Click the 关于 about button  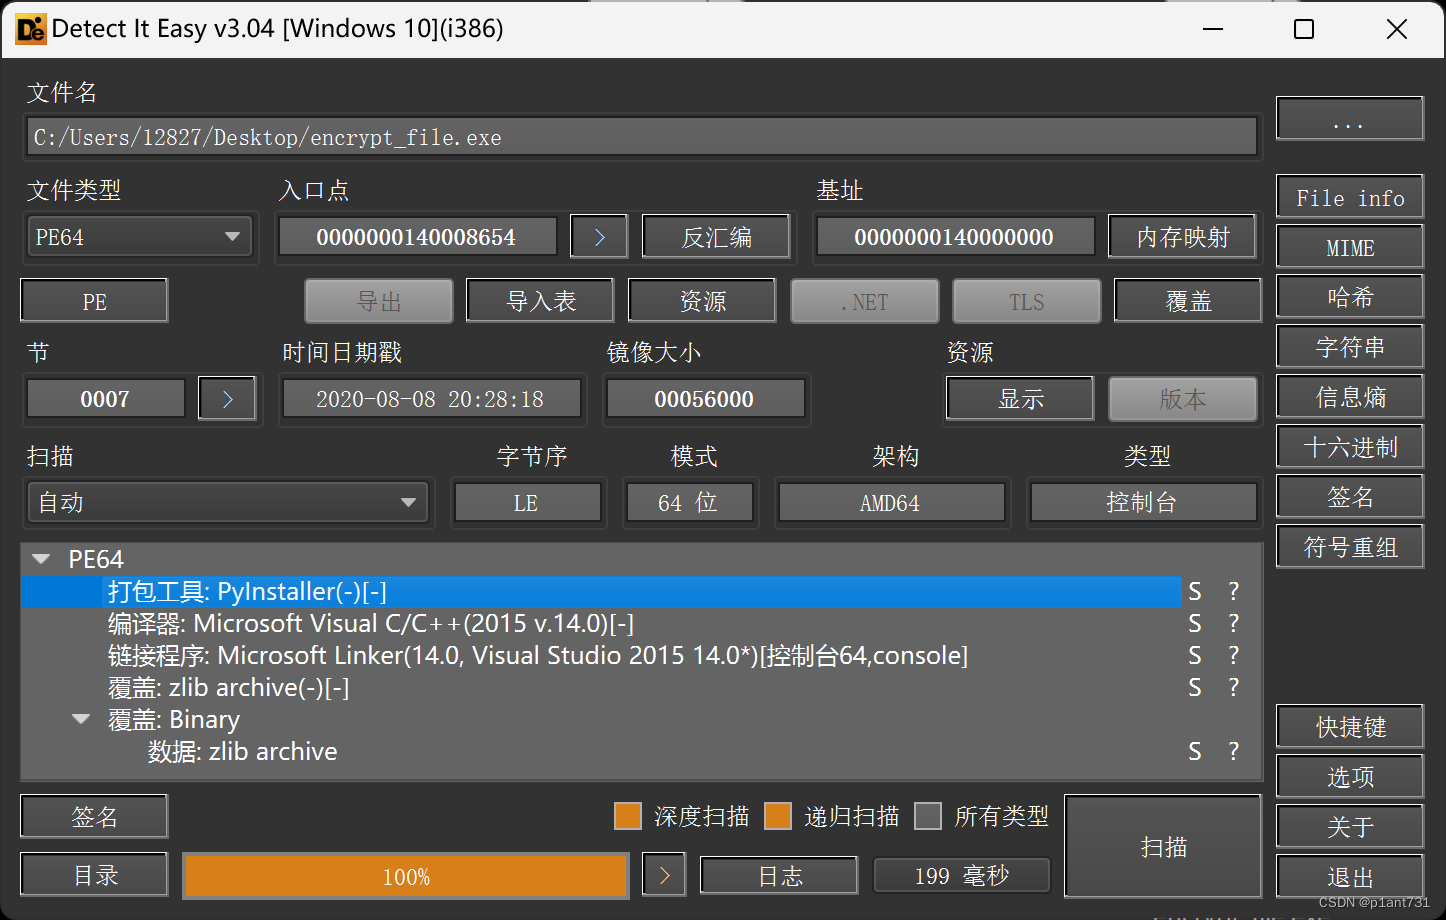click(1350, 827)
